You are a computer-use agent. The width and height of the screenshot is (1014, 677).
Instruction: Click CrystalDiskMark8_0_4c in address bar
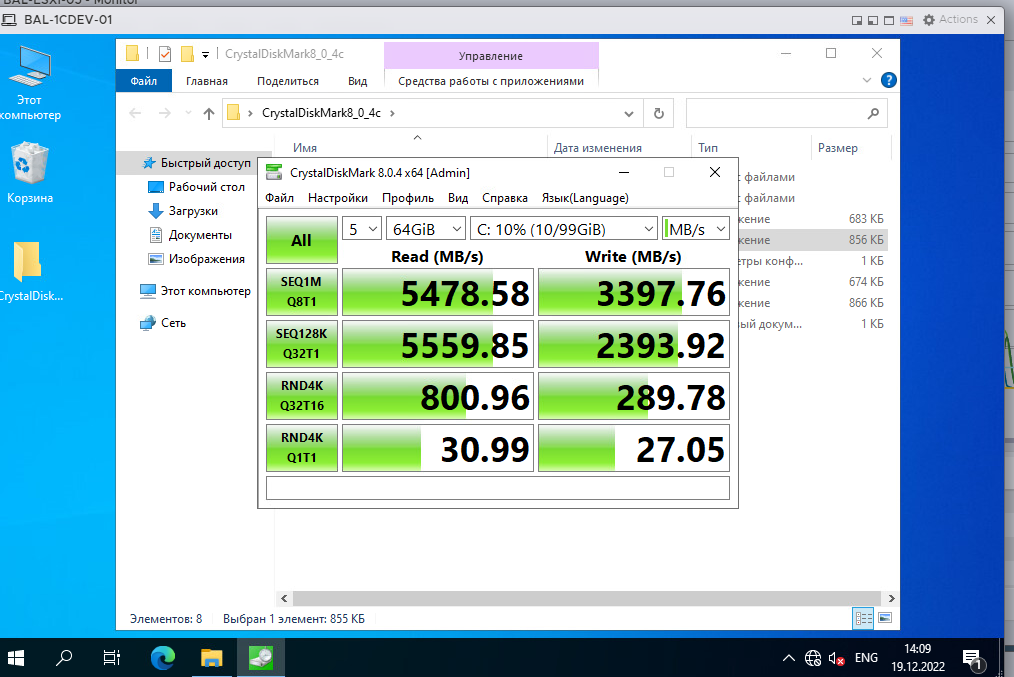[321, 113]
